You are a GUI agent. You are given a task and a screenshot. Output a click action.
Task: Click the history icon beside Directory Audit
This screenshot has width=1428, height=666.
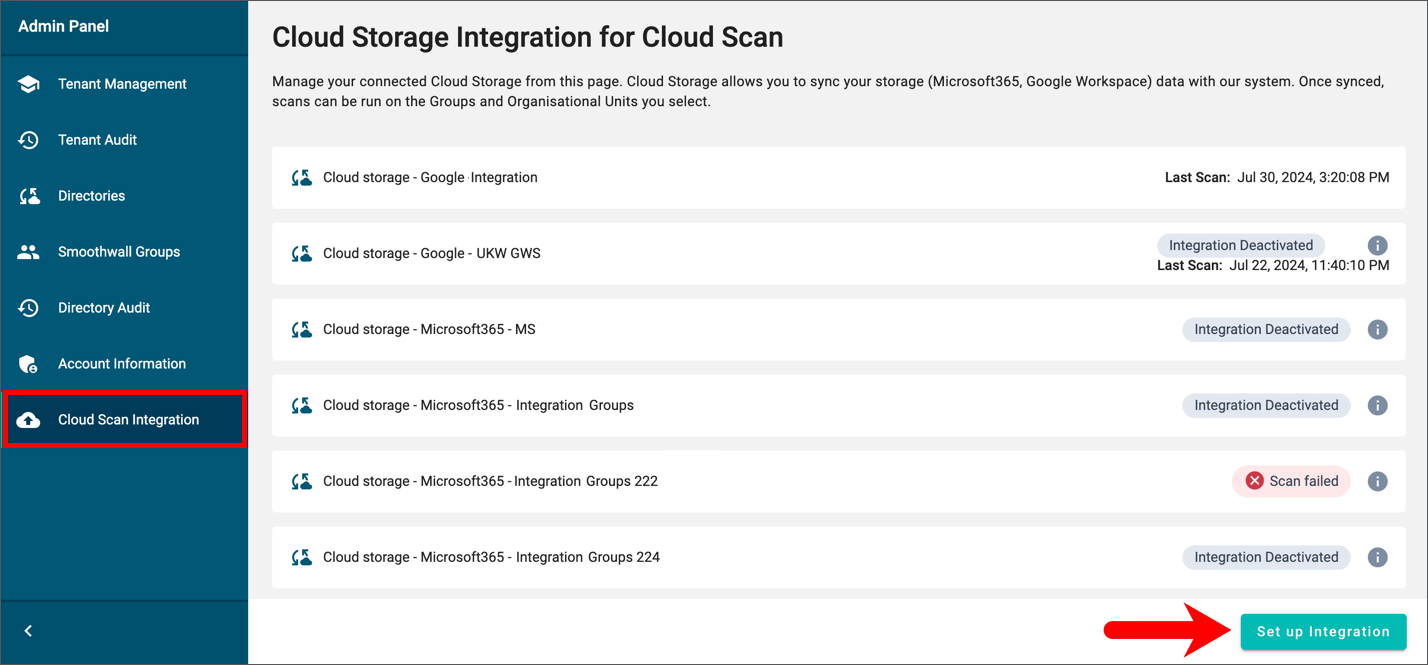(29, 308)
